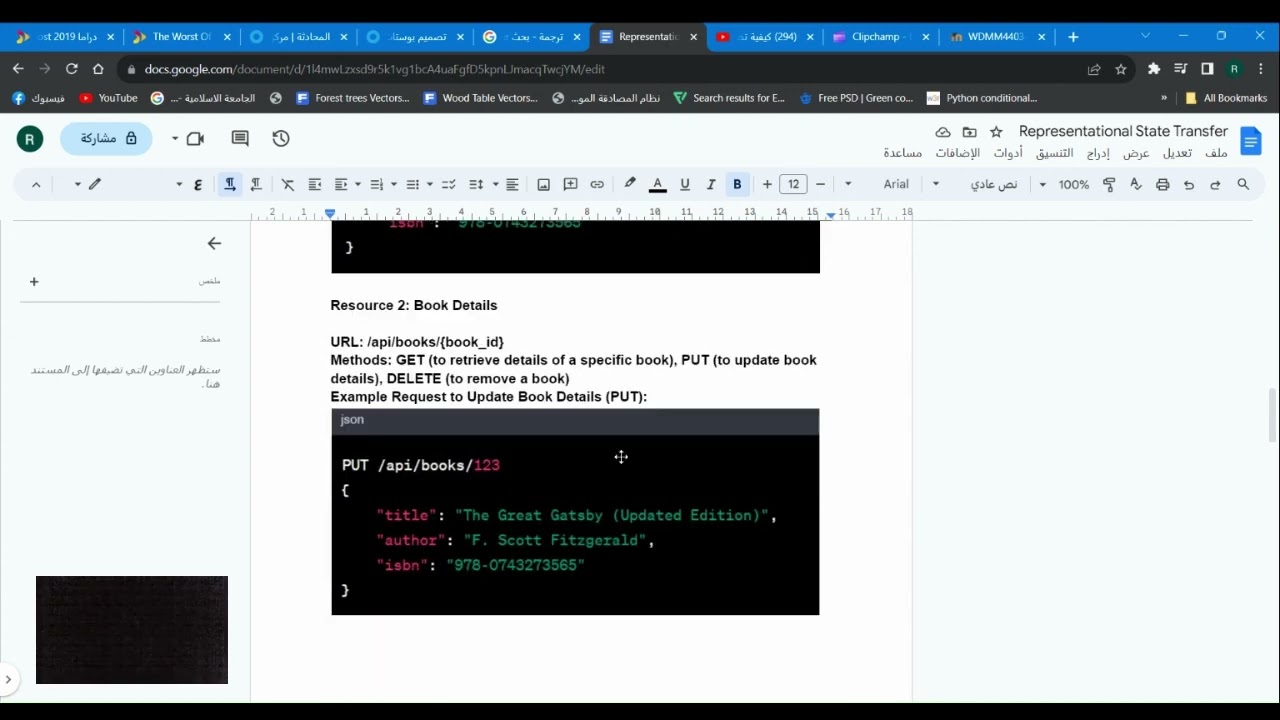The height and width of the screenshot is (720, 1280).
Task: Add a summary with plus icon
Action: tap(34, 282)
